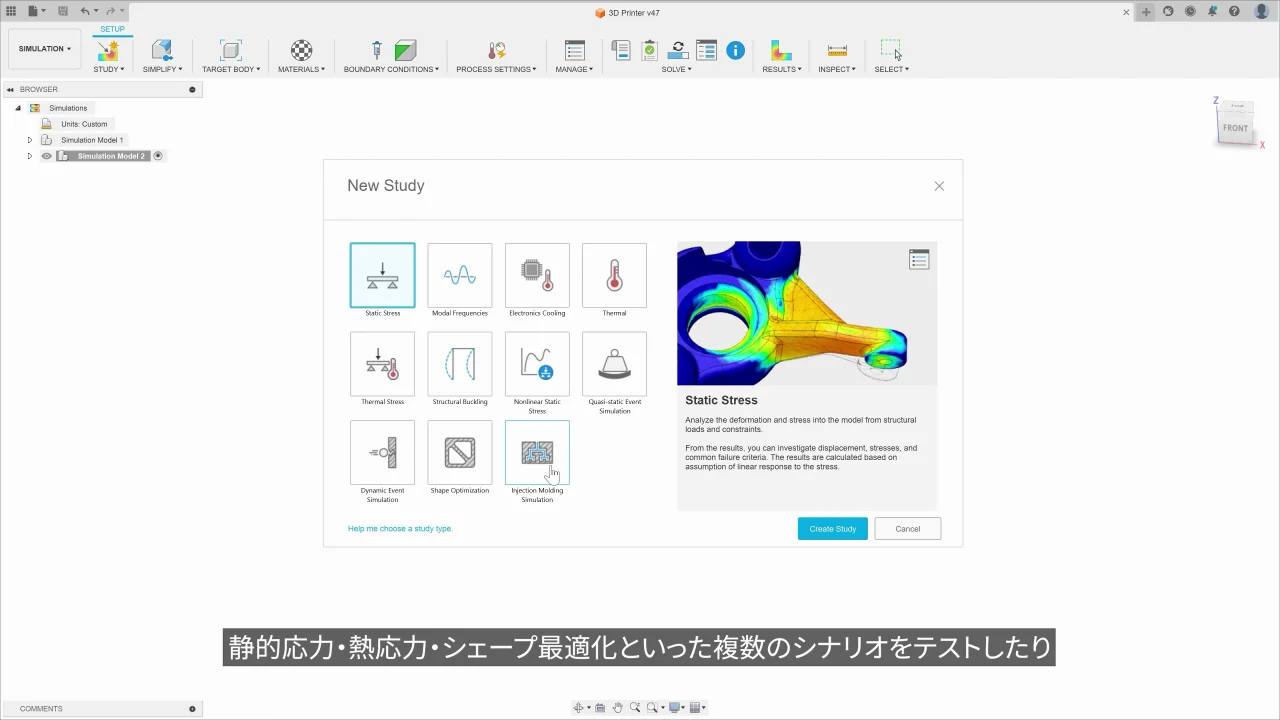Pick Quasi-static Event Simulation study
This screenshot has width=1280, height=720.
614,364
